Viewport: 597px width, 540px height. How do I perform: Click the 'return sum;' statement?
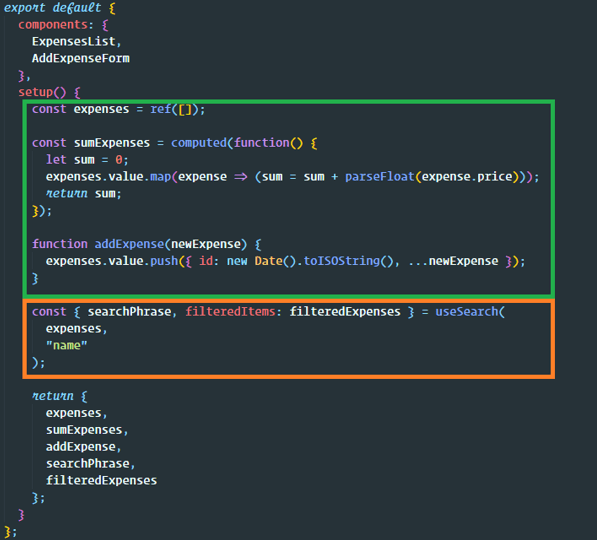tap(84, 193)
